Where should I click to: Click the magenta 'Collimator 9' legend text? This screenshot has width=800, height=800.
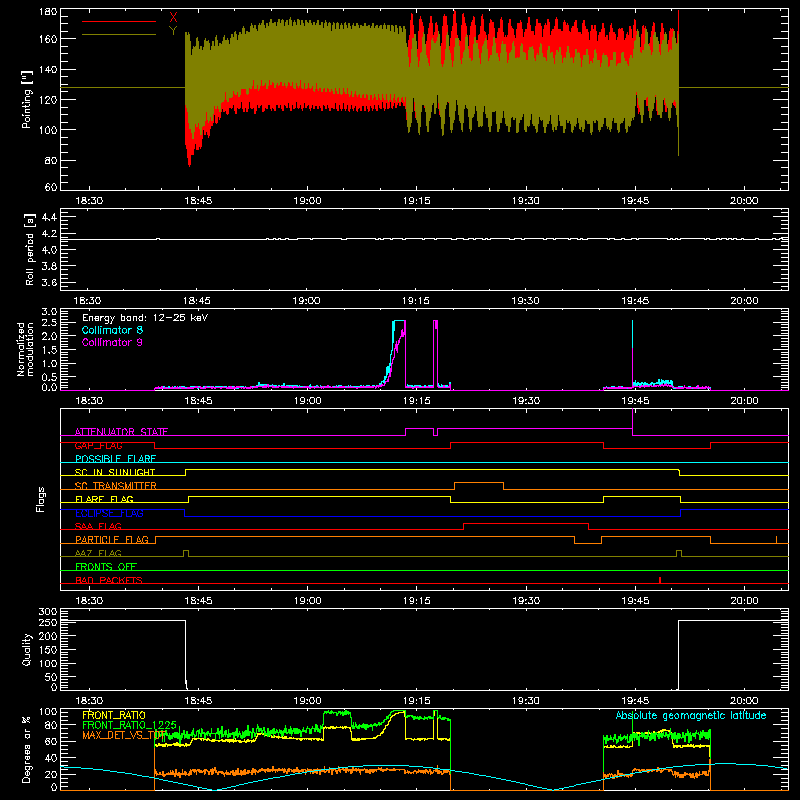click(x=112, y=342)
